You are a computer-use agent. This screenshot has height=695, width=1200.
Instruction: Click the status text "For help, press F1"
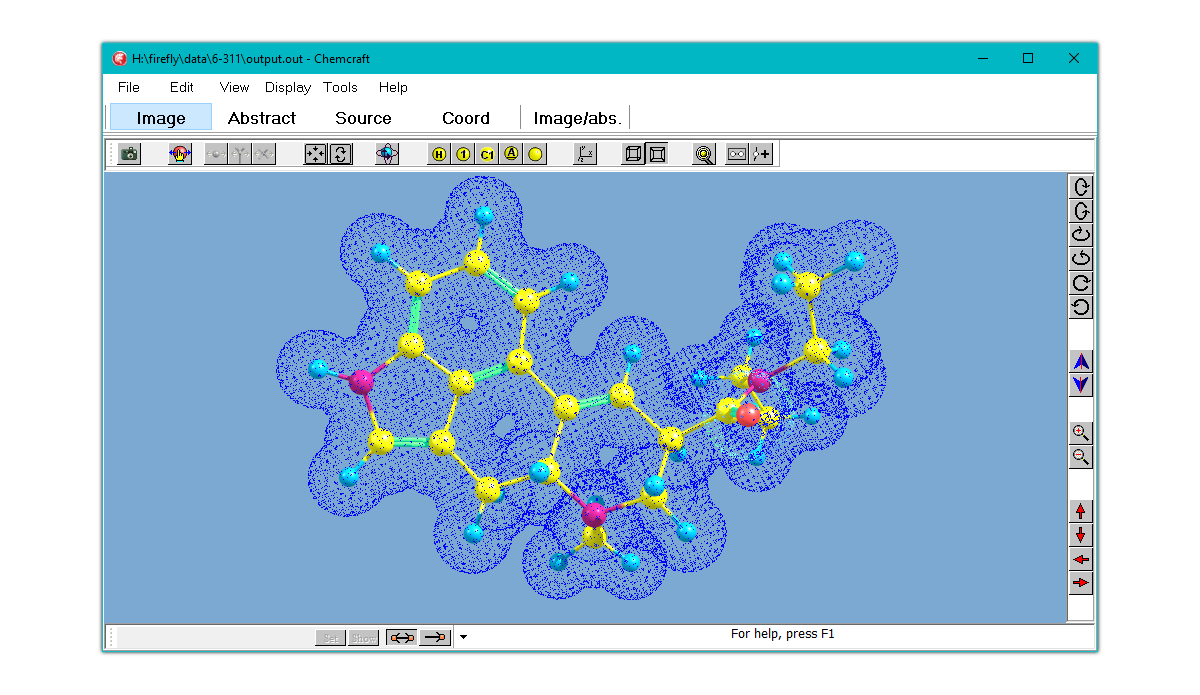click(782, 634)
